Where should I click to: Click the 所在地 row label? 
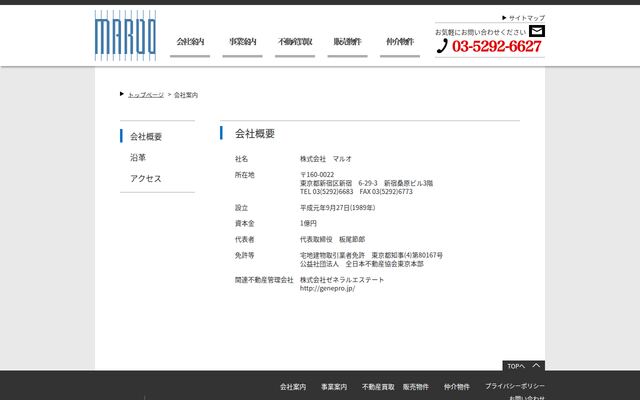[x=244, y=175]
